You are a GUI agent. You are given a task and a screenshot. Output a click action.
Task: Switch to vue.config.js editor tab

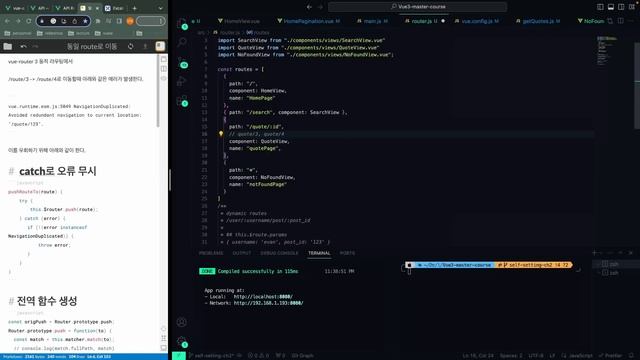click(x=476, y=21)
